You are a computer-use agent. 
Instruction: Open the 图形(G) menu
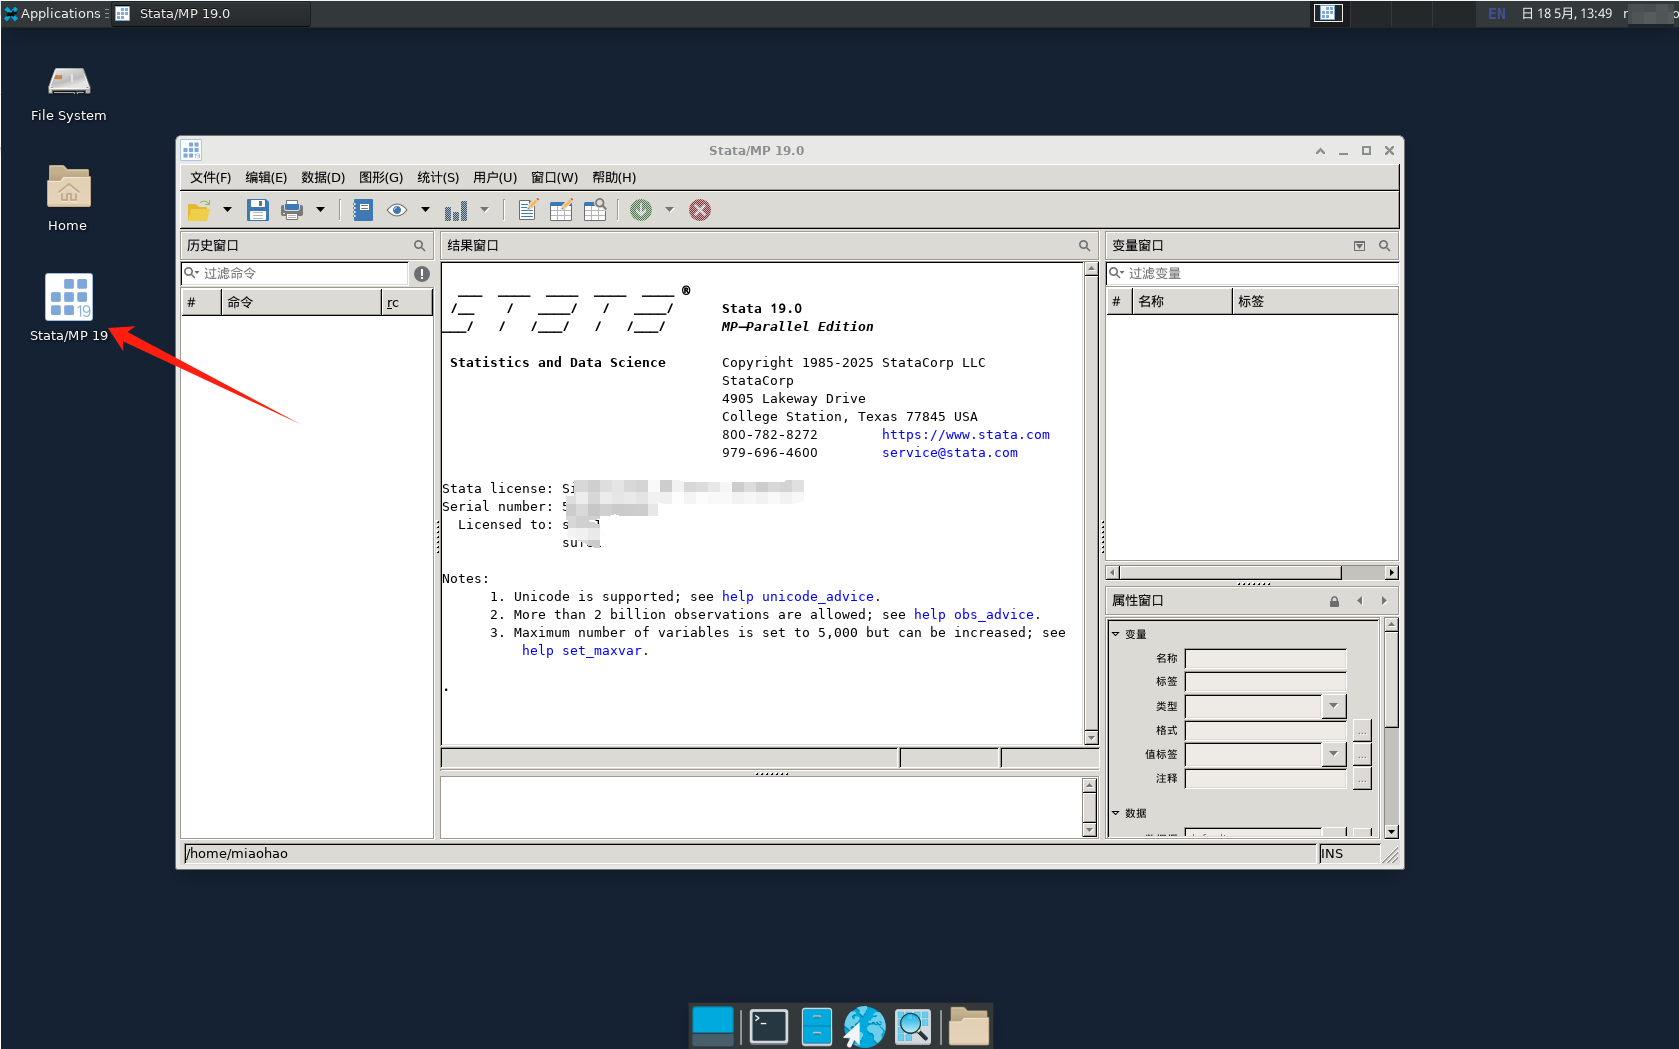pyautogui.click(x=381, y=178)
